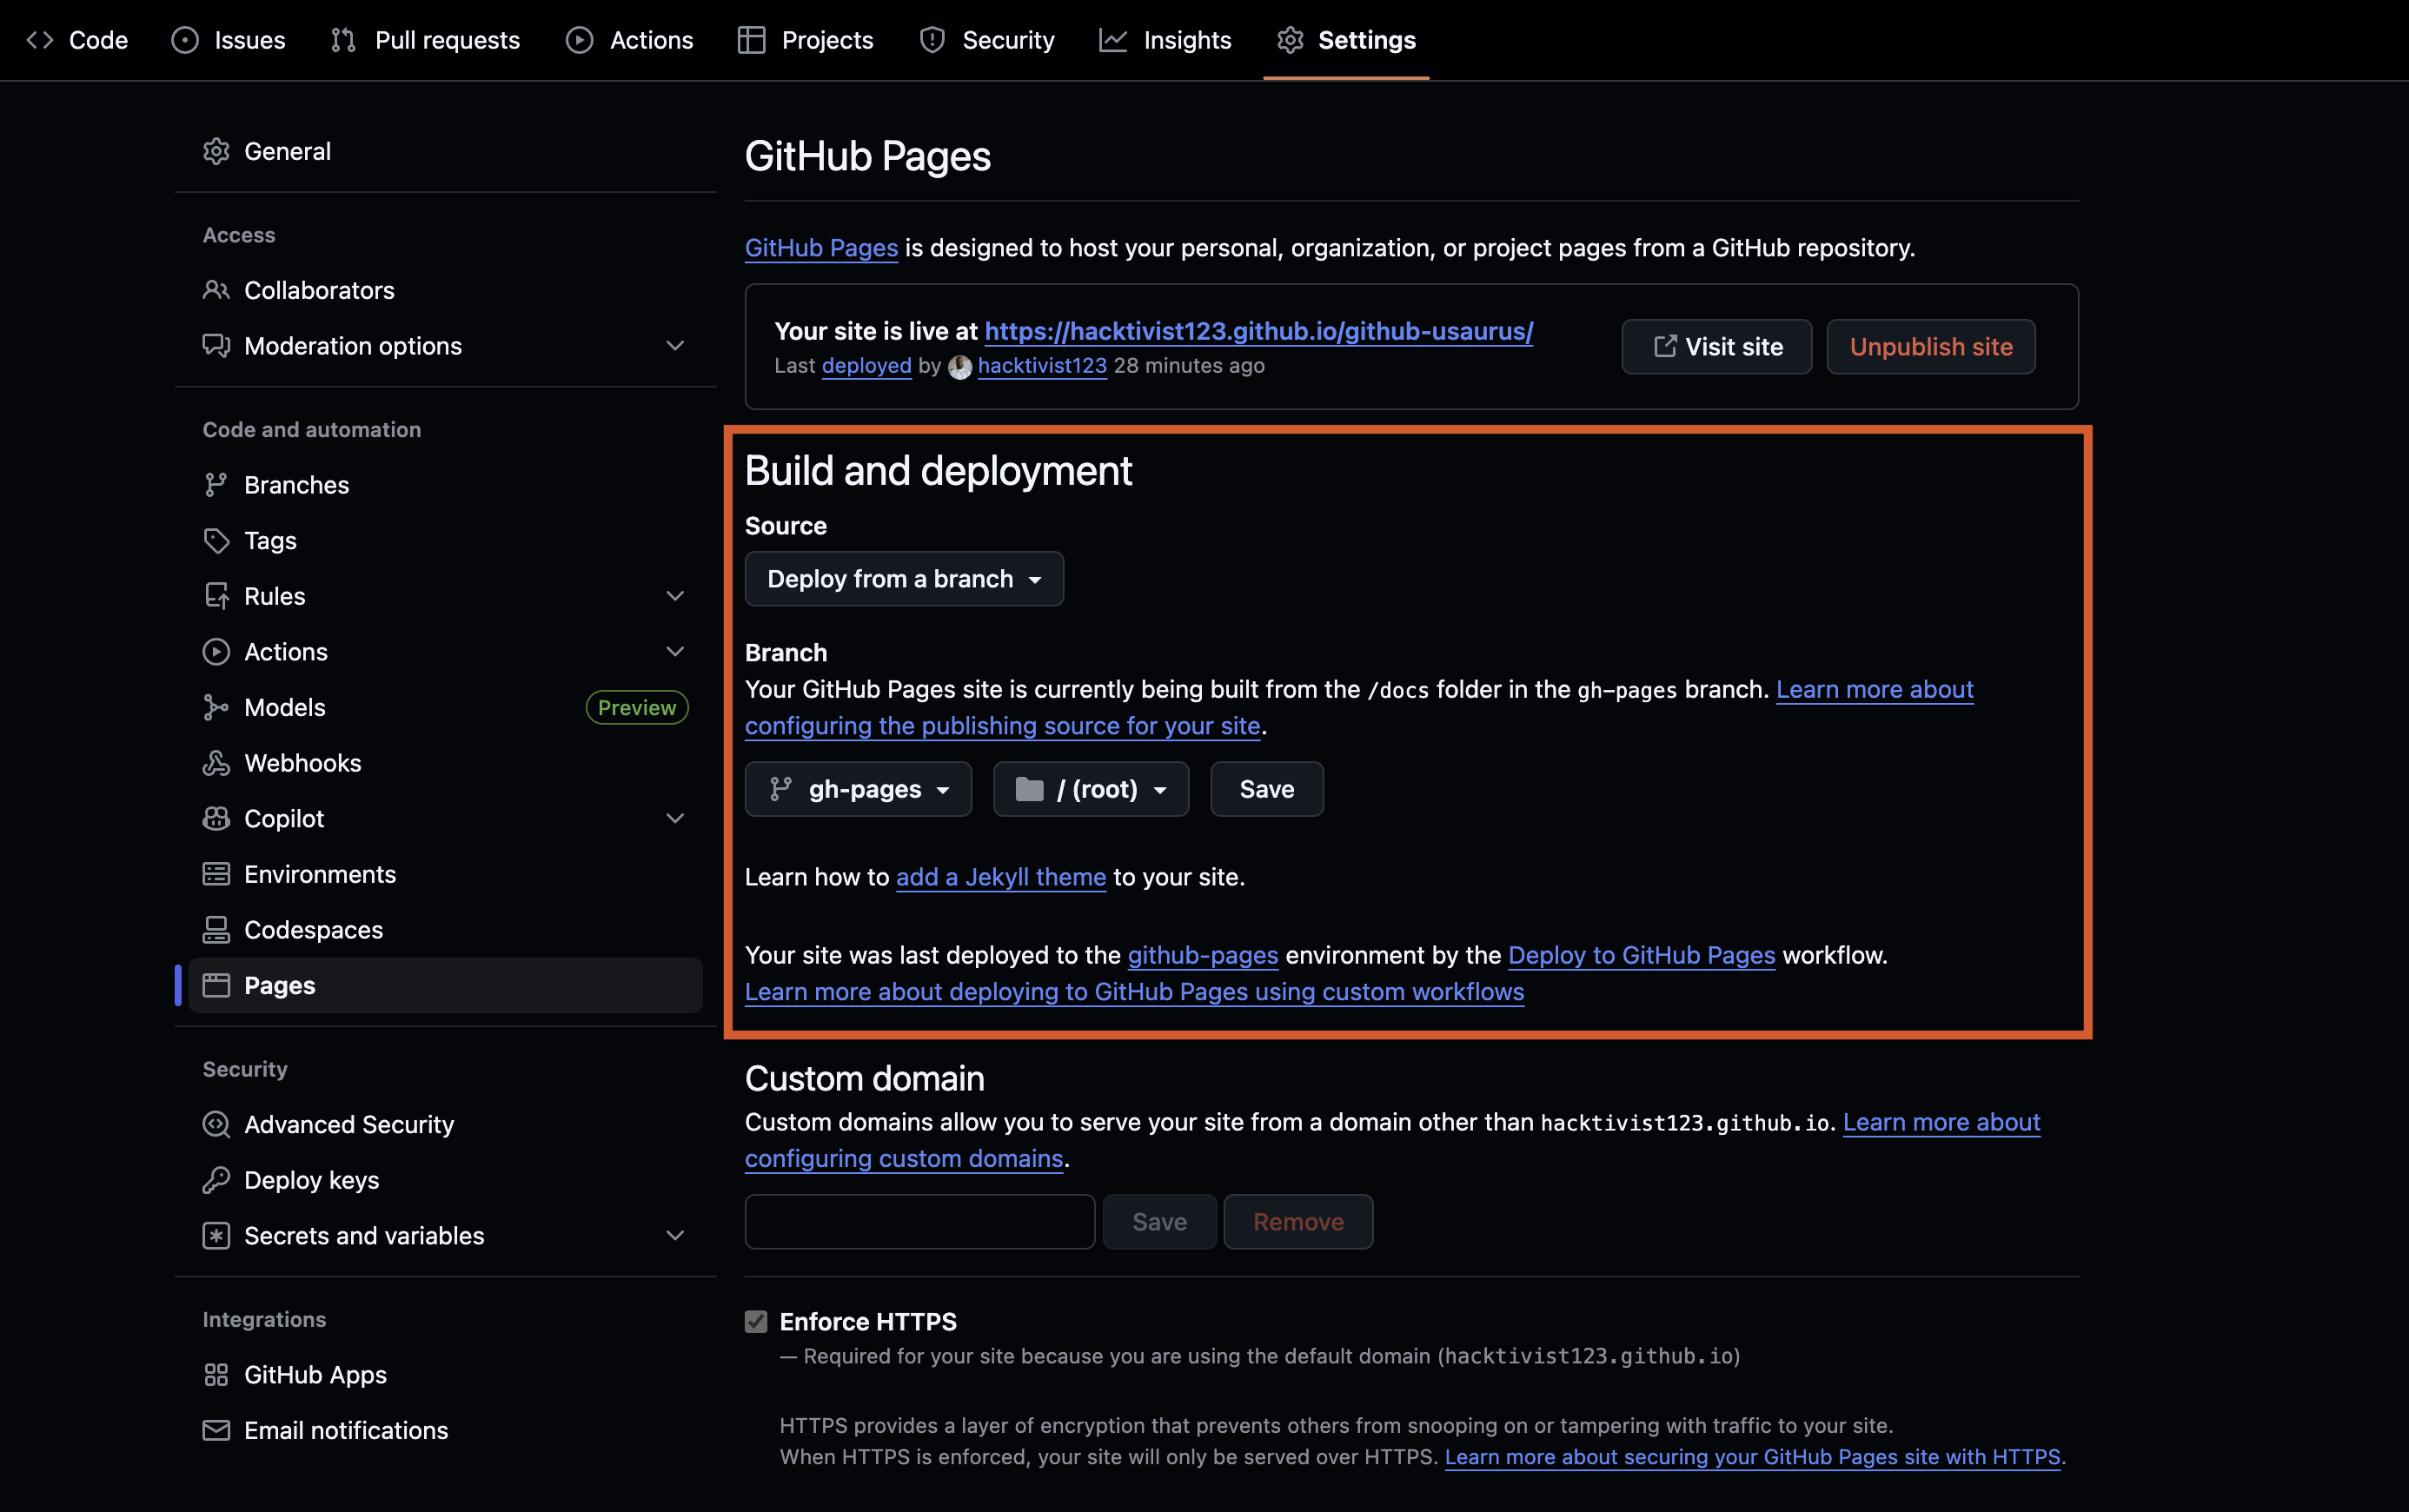The image size is (2409, 1512).
Task: Open securing your GitHub Pages site with HTTPS link
Action: tap(1752, 1457)
